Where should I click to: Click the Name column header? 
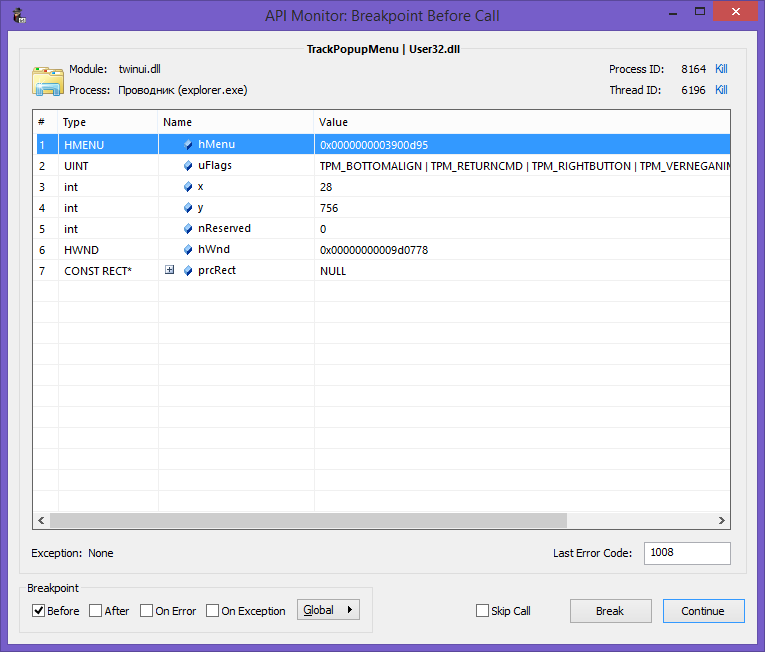(236, 122)
